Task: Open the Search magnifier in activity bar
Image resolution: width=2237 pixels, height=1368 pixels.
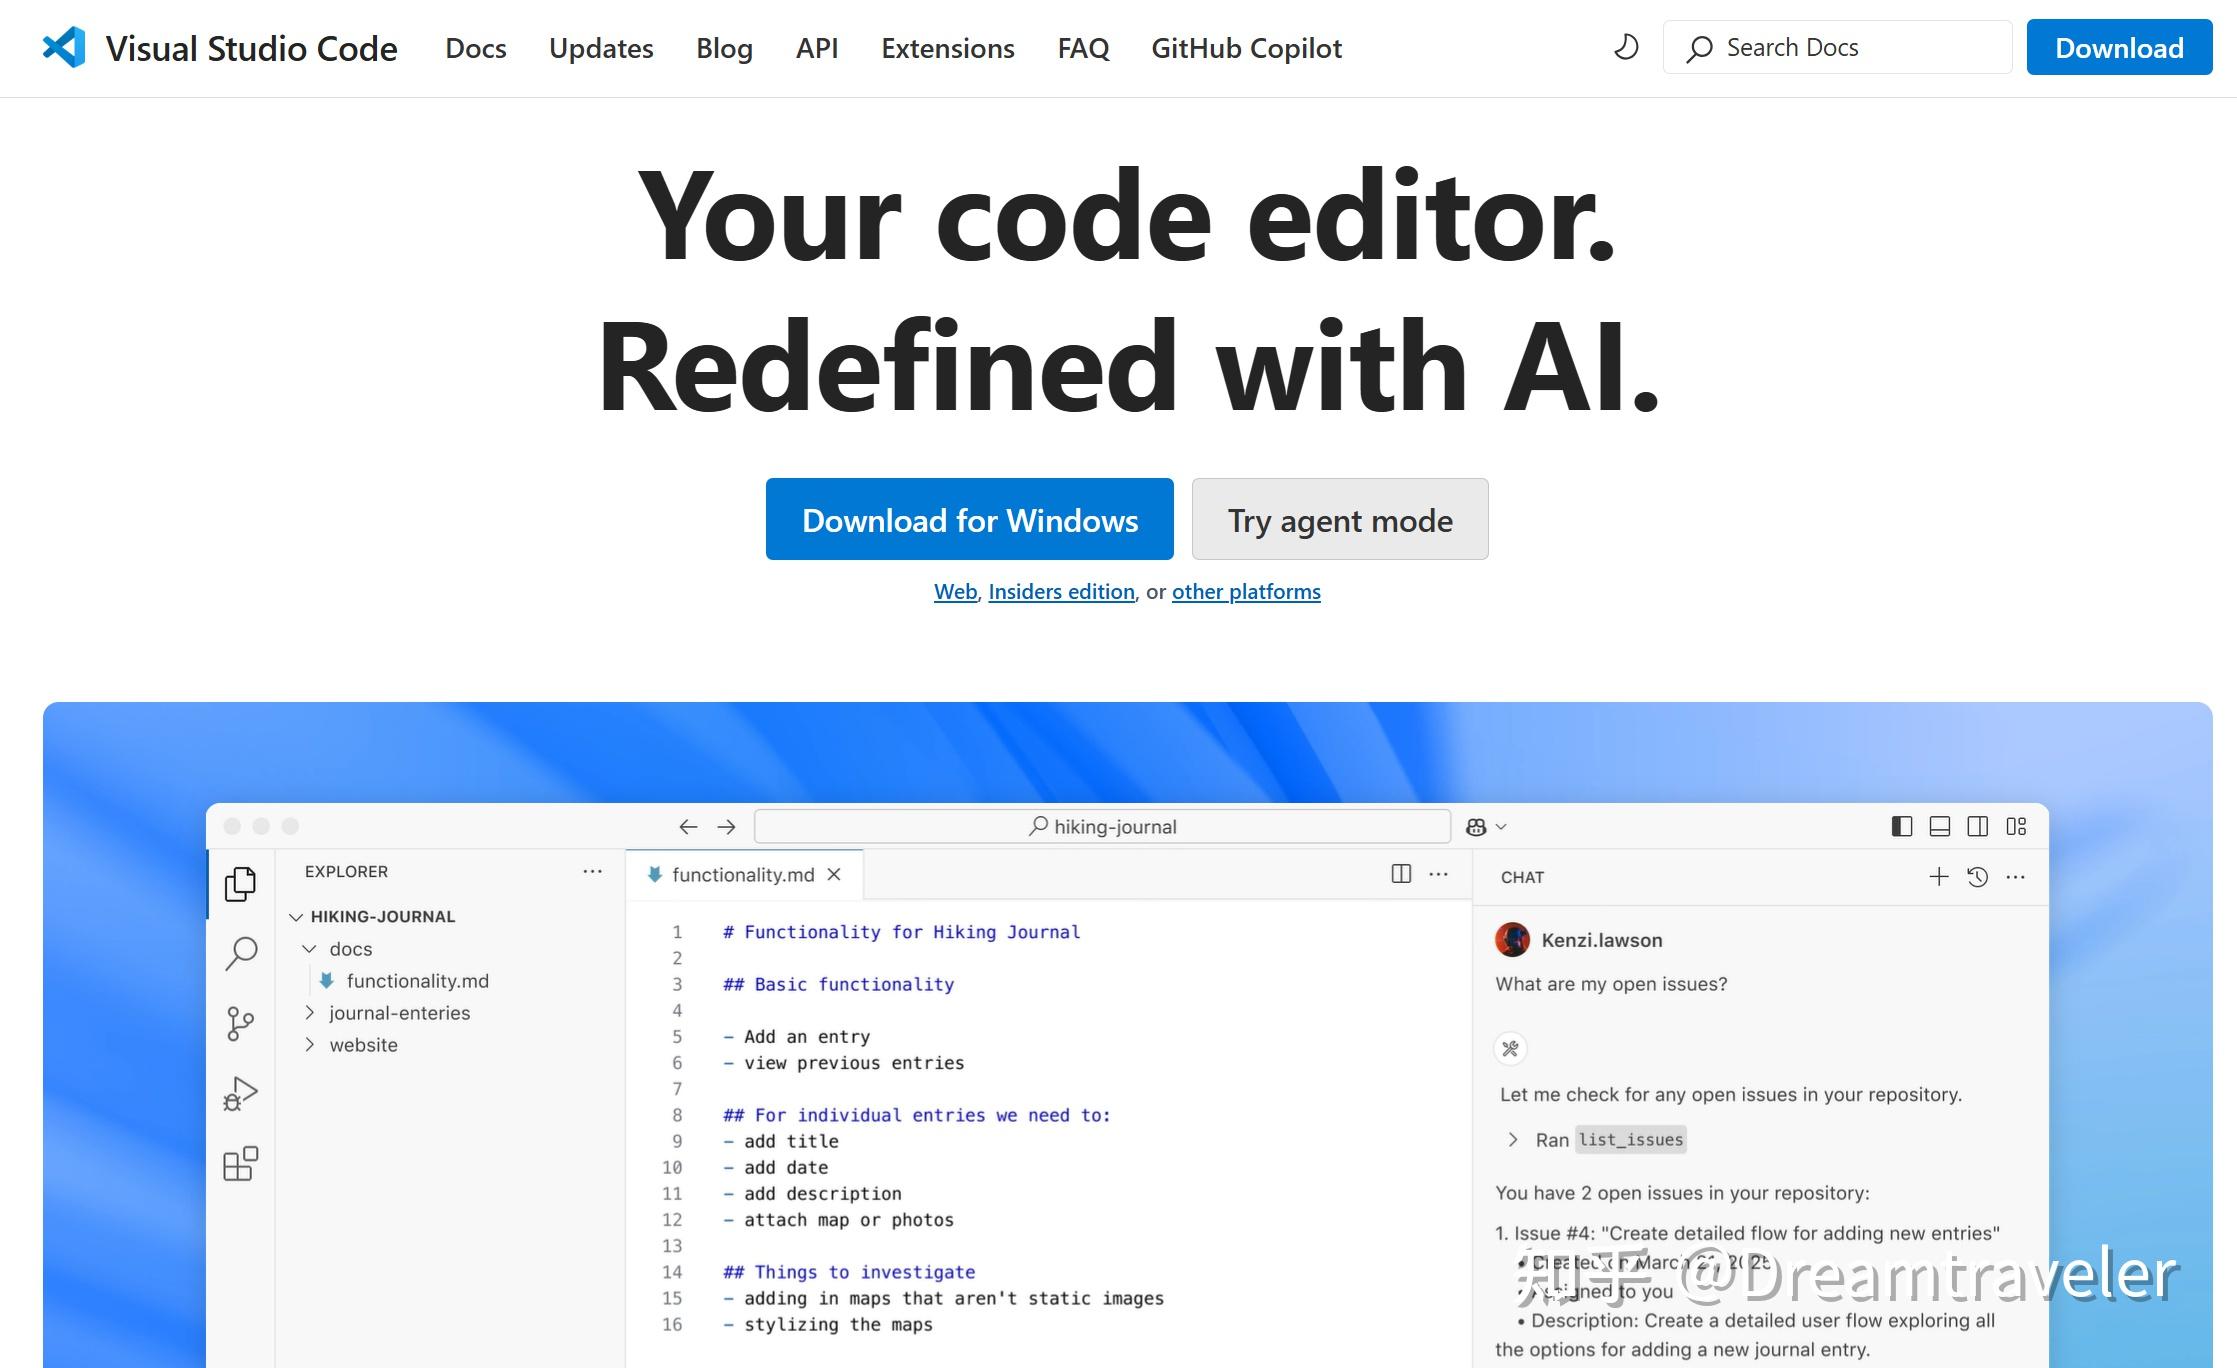Action: 241,954
